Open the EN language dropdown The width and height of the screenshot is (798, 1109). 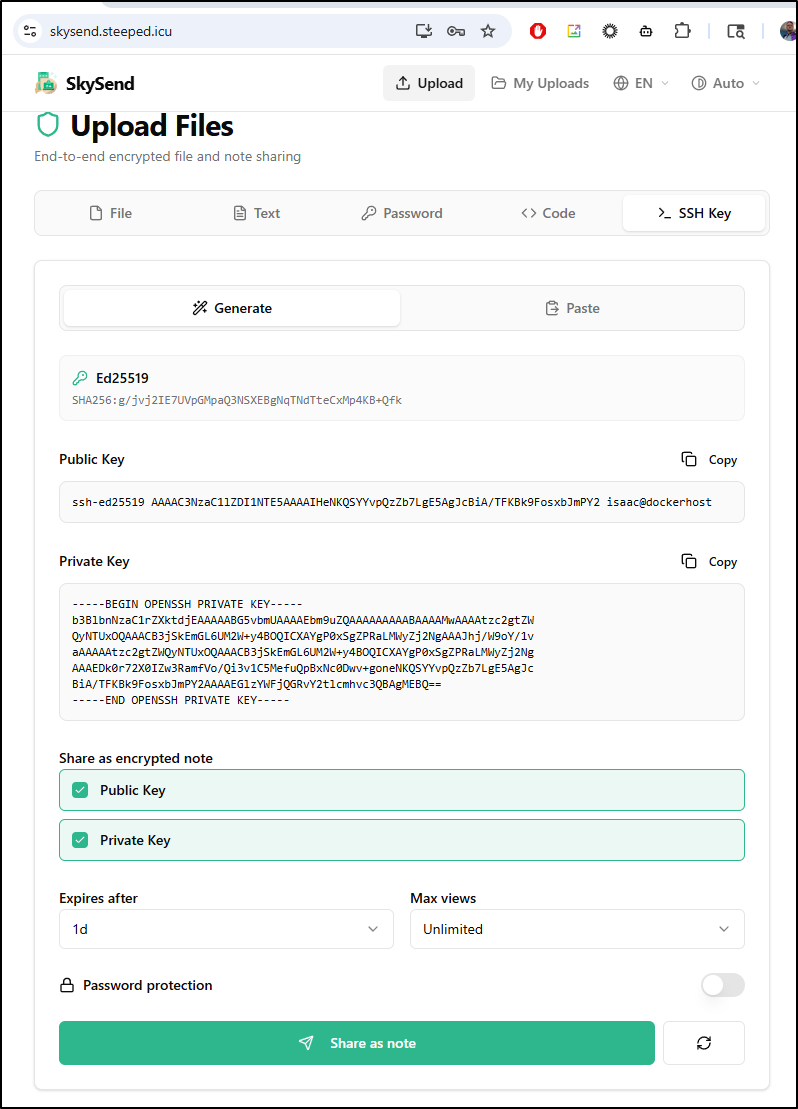pyautogui.click(x=641, y=83)
